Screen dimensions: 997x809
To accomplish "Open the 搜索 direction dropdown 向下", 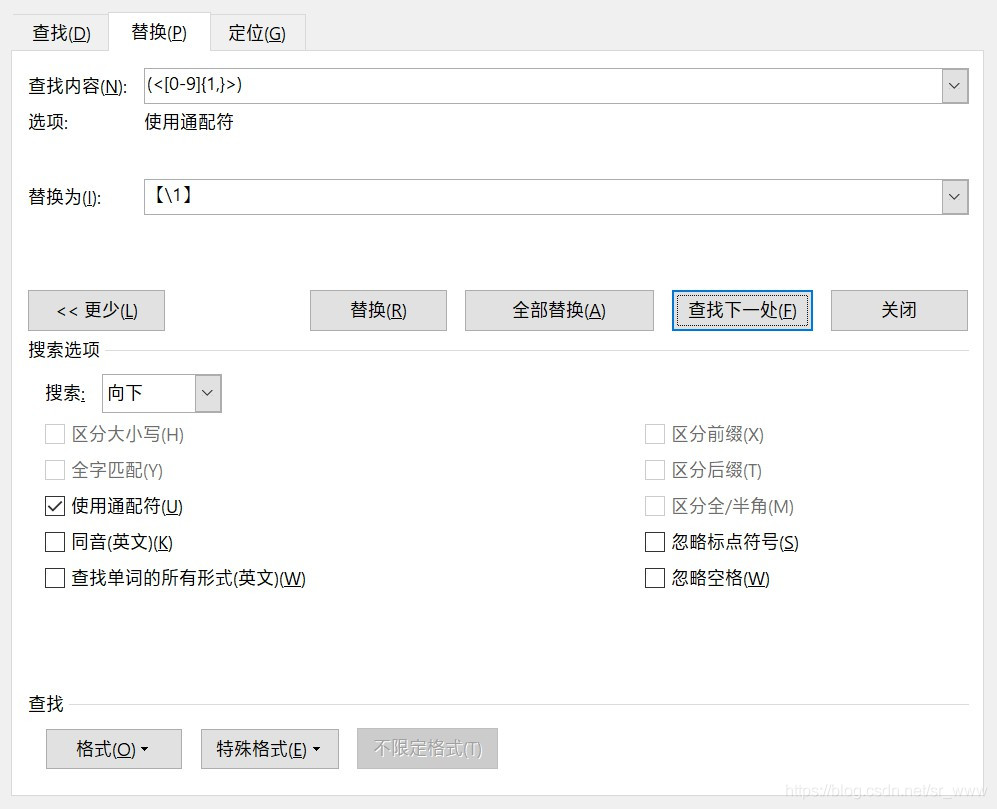I will [207, 393].
